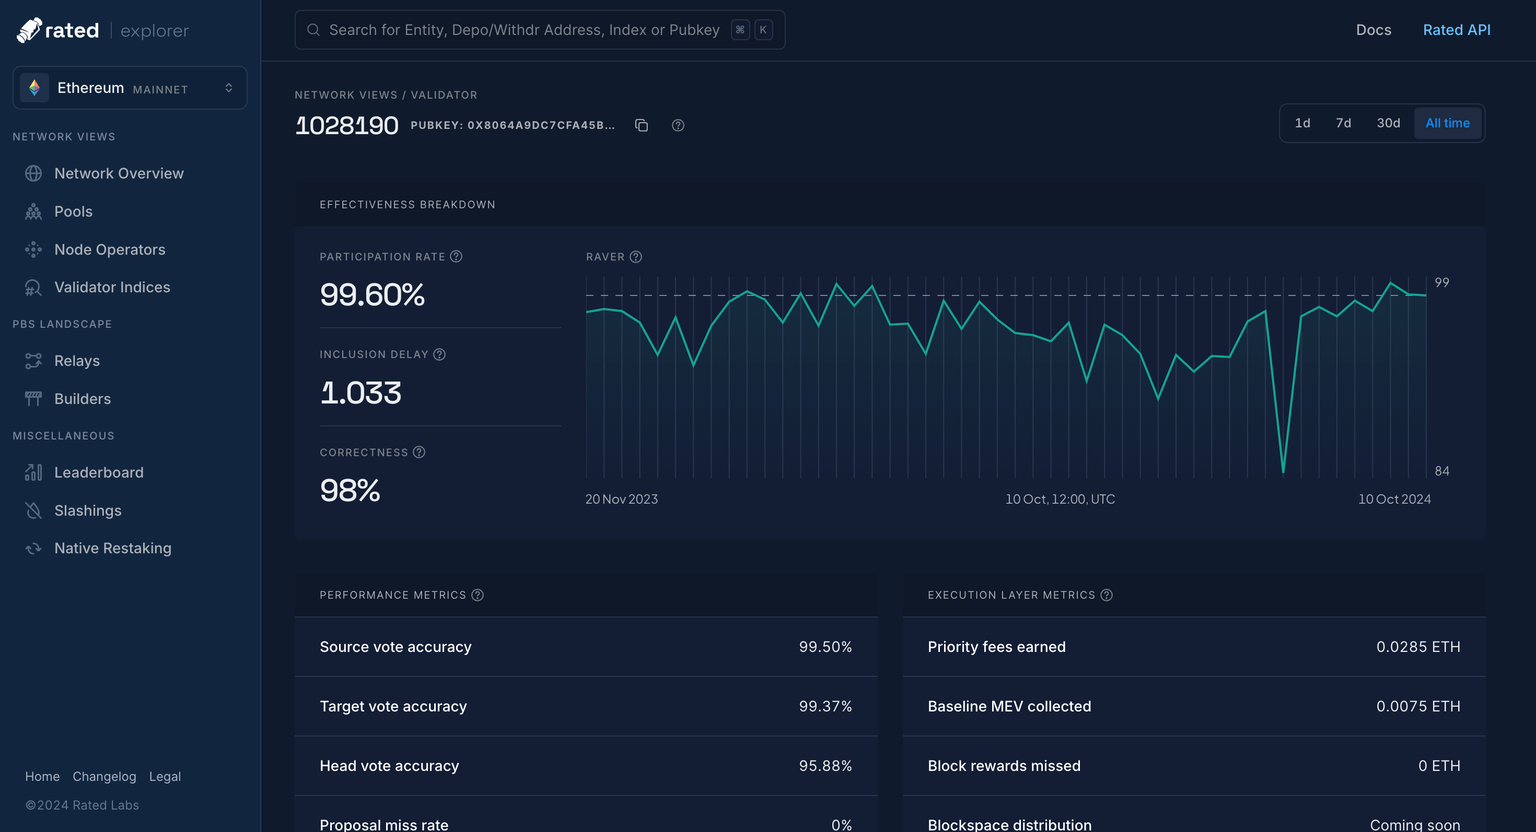Screen dimensions: 1536x832
Task: Click the Validator Indices icon
Action: 33,287
